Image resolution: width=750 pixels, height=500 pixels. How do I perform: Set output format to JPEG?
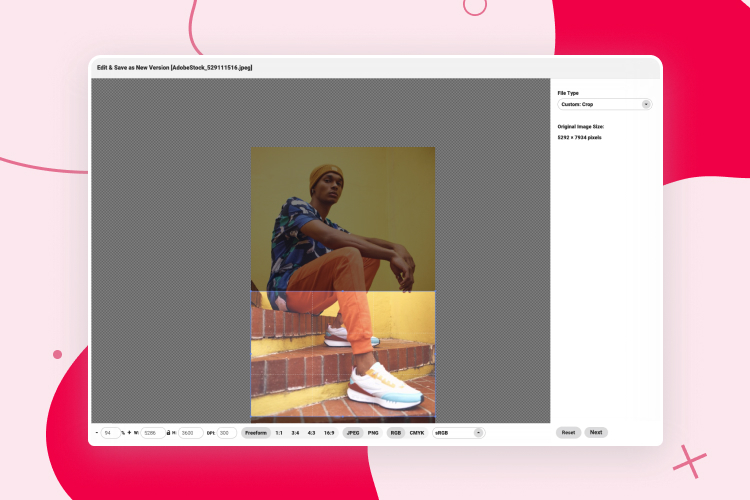[352, 433]
